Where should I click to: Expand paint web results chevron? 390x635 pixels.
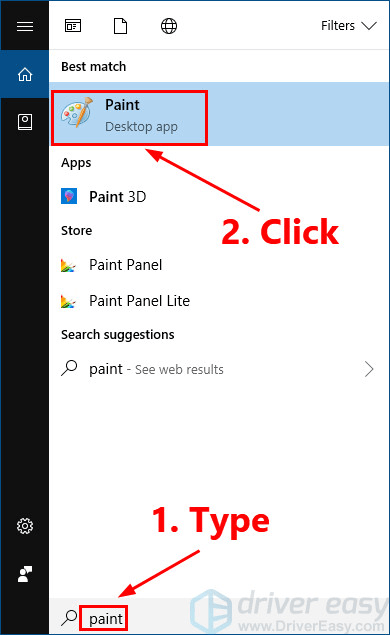(369, 369)
